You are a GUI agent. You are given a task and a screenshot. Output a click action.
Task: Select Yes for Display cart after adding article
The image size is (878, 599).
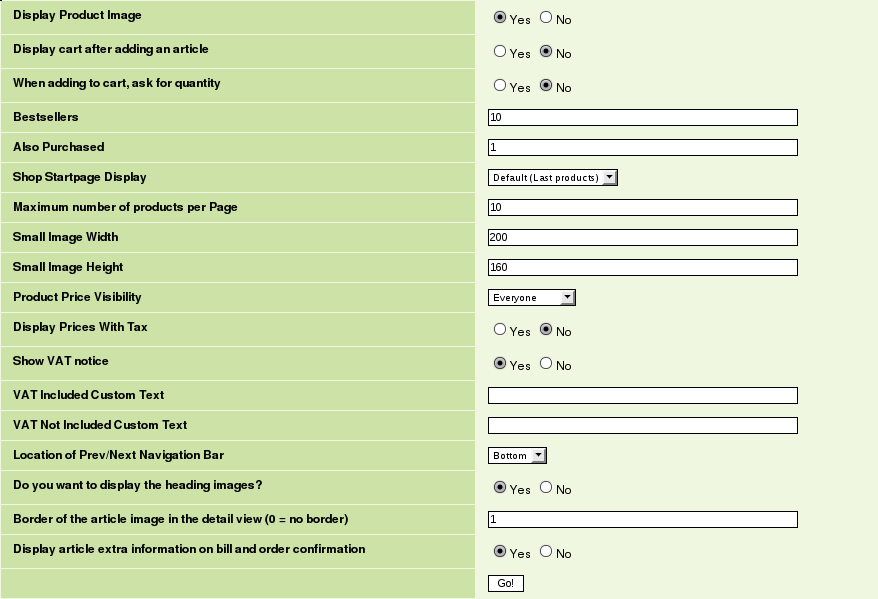tap(500, 52)
